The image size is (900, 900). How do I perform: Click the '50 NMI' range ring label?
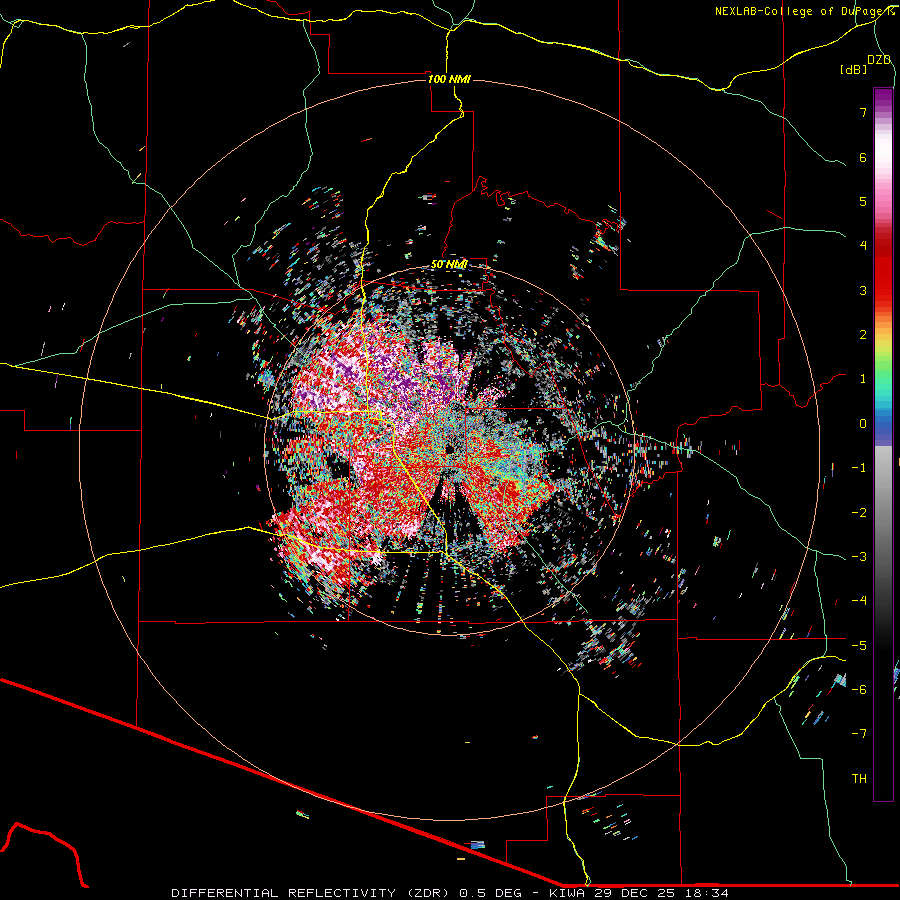coord(449,265)
